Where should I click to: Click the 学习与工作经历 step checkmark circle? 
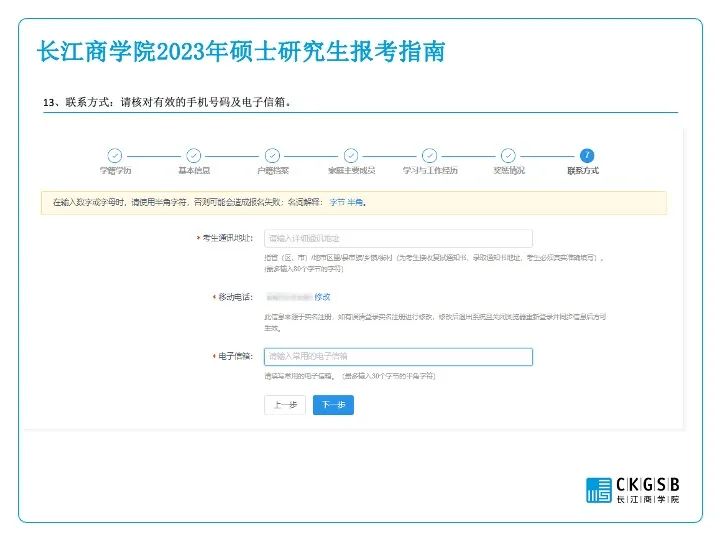tap(429, 156)
